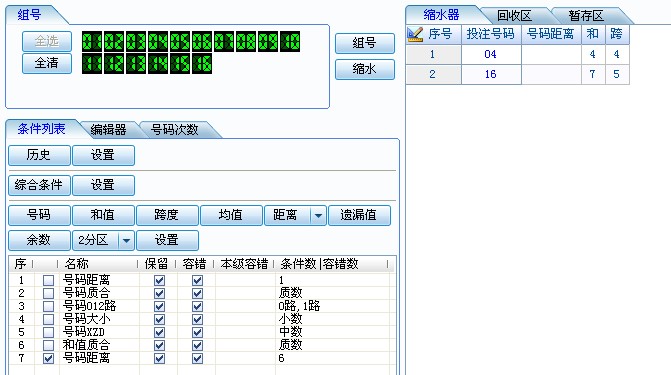This screenshot has height=375, width=671.
Task: Select green number tile 12
Action: click(114, 63)
